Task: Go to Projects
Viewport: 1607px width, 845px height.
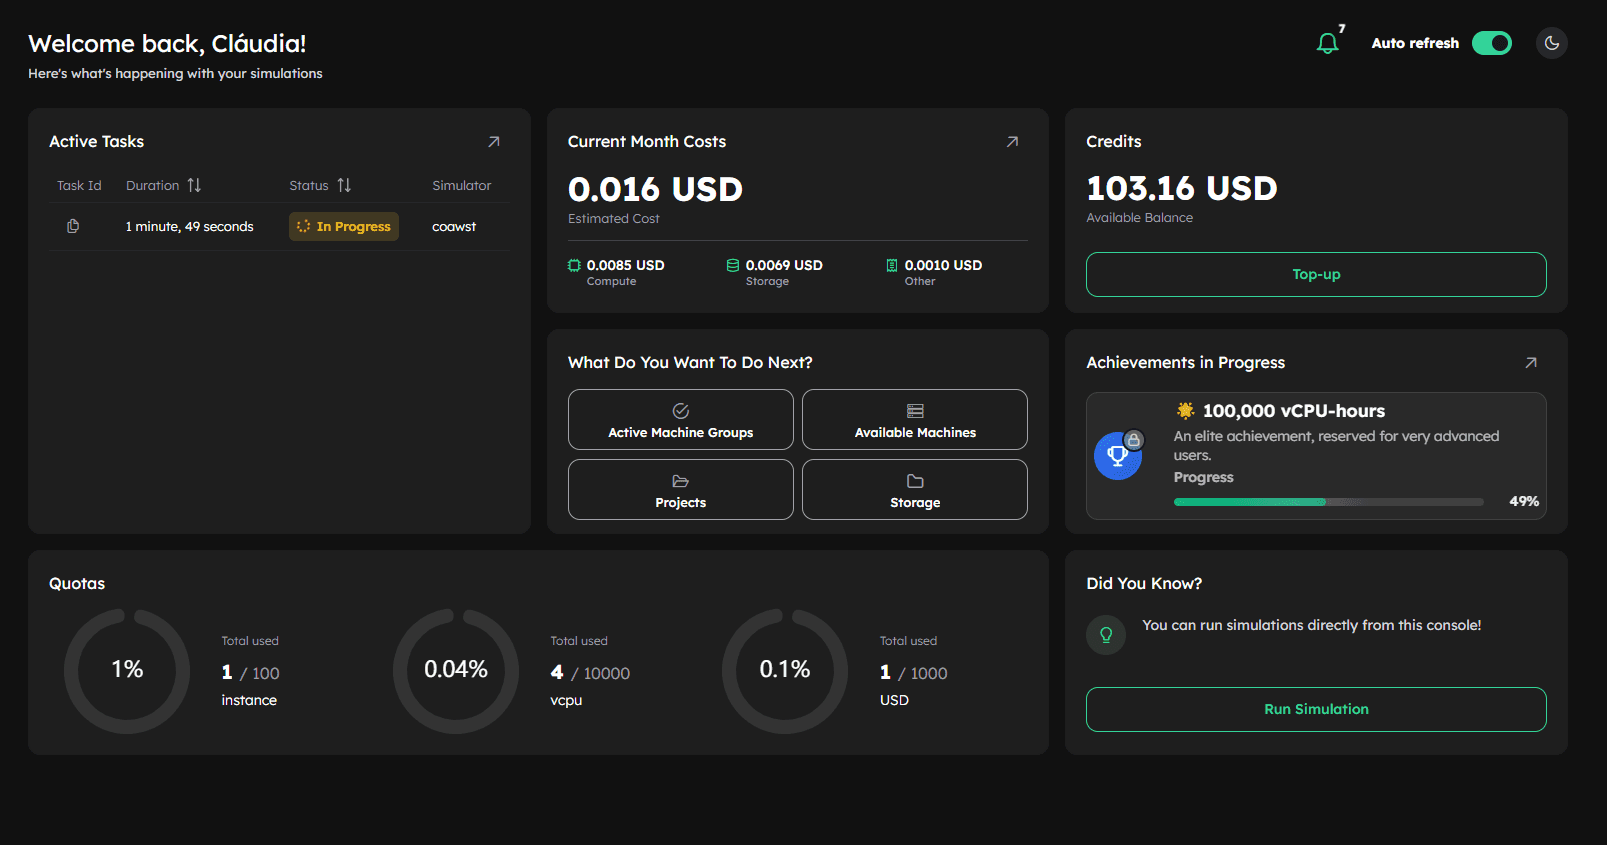Action: (681, 490)
